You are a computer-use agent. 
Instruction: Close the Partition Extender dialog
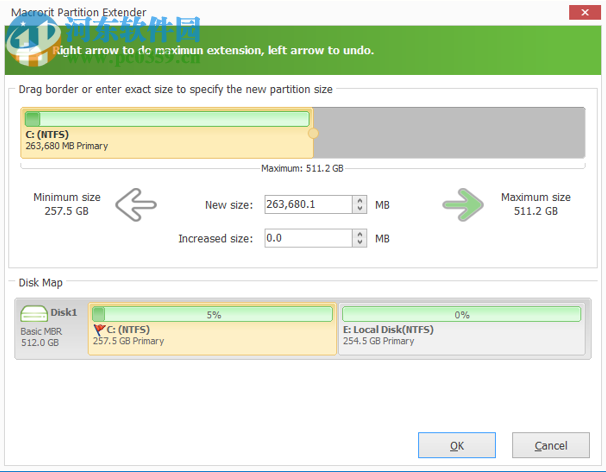pyautogui.click(x=585, y=12)
